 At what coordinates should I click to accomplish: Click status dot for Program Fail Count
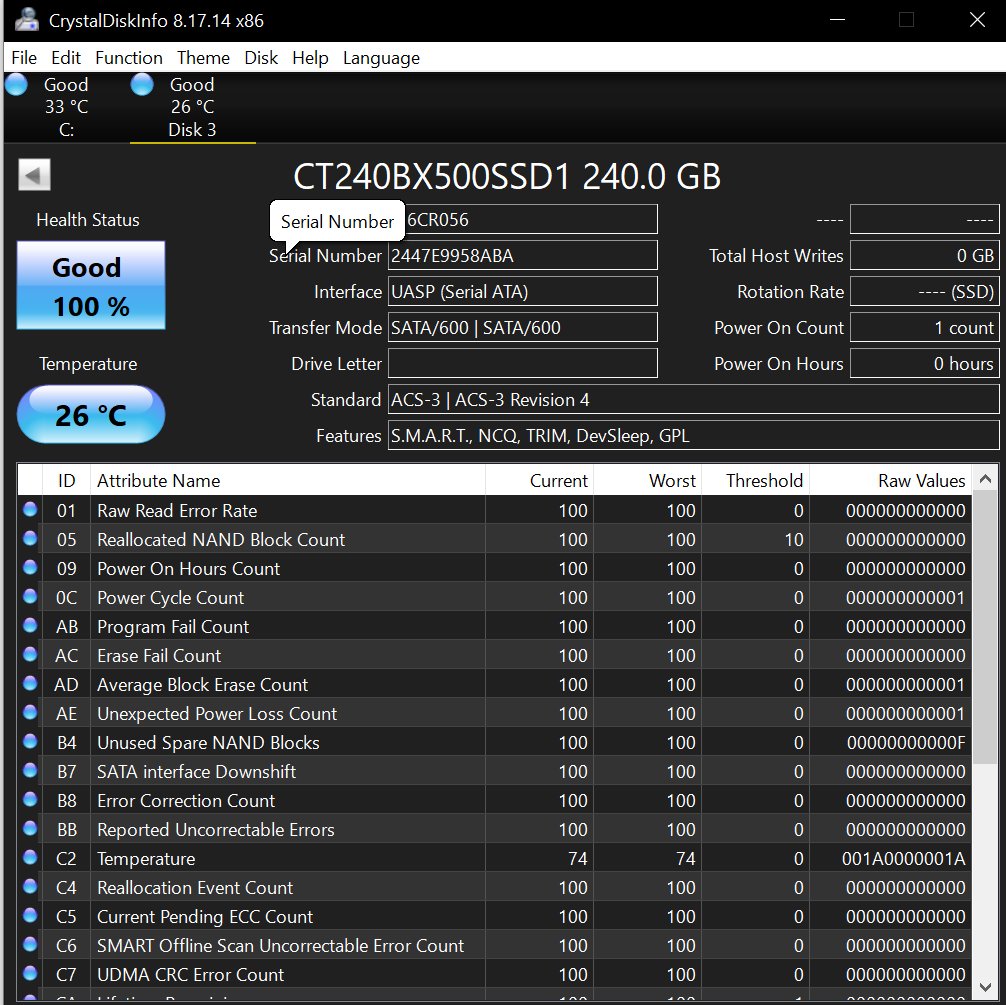tap(30, 625)
